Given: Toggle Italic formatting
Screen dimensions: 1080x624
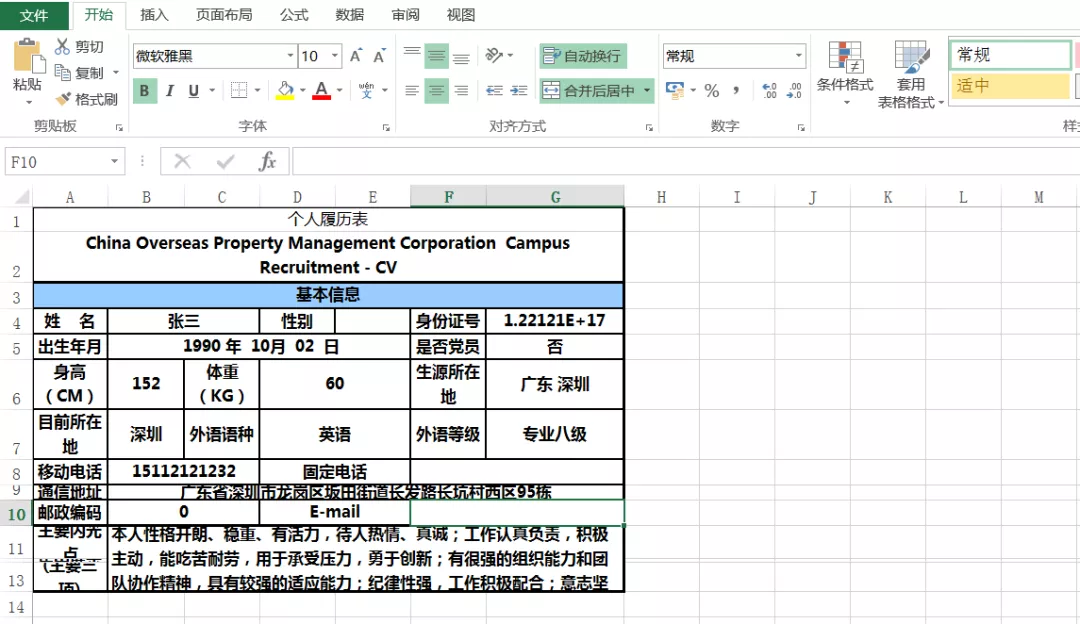Looking at the screenshot, I should tap(169, 90).
